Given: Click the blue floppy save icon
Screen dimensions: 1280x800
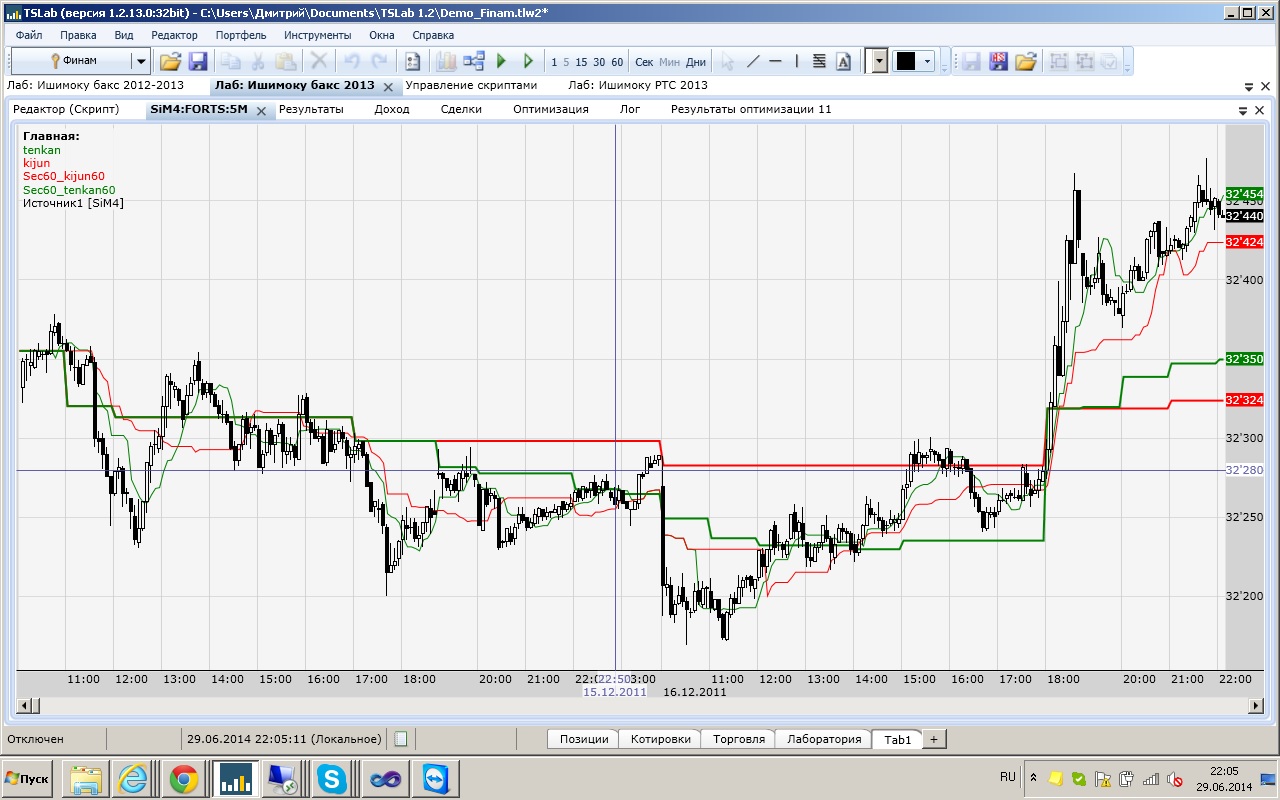Looking at the screenshot, I should tap(197, 61).
